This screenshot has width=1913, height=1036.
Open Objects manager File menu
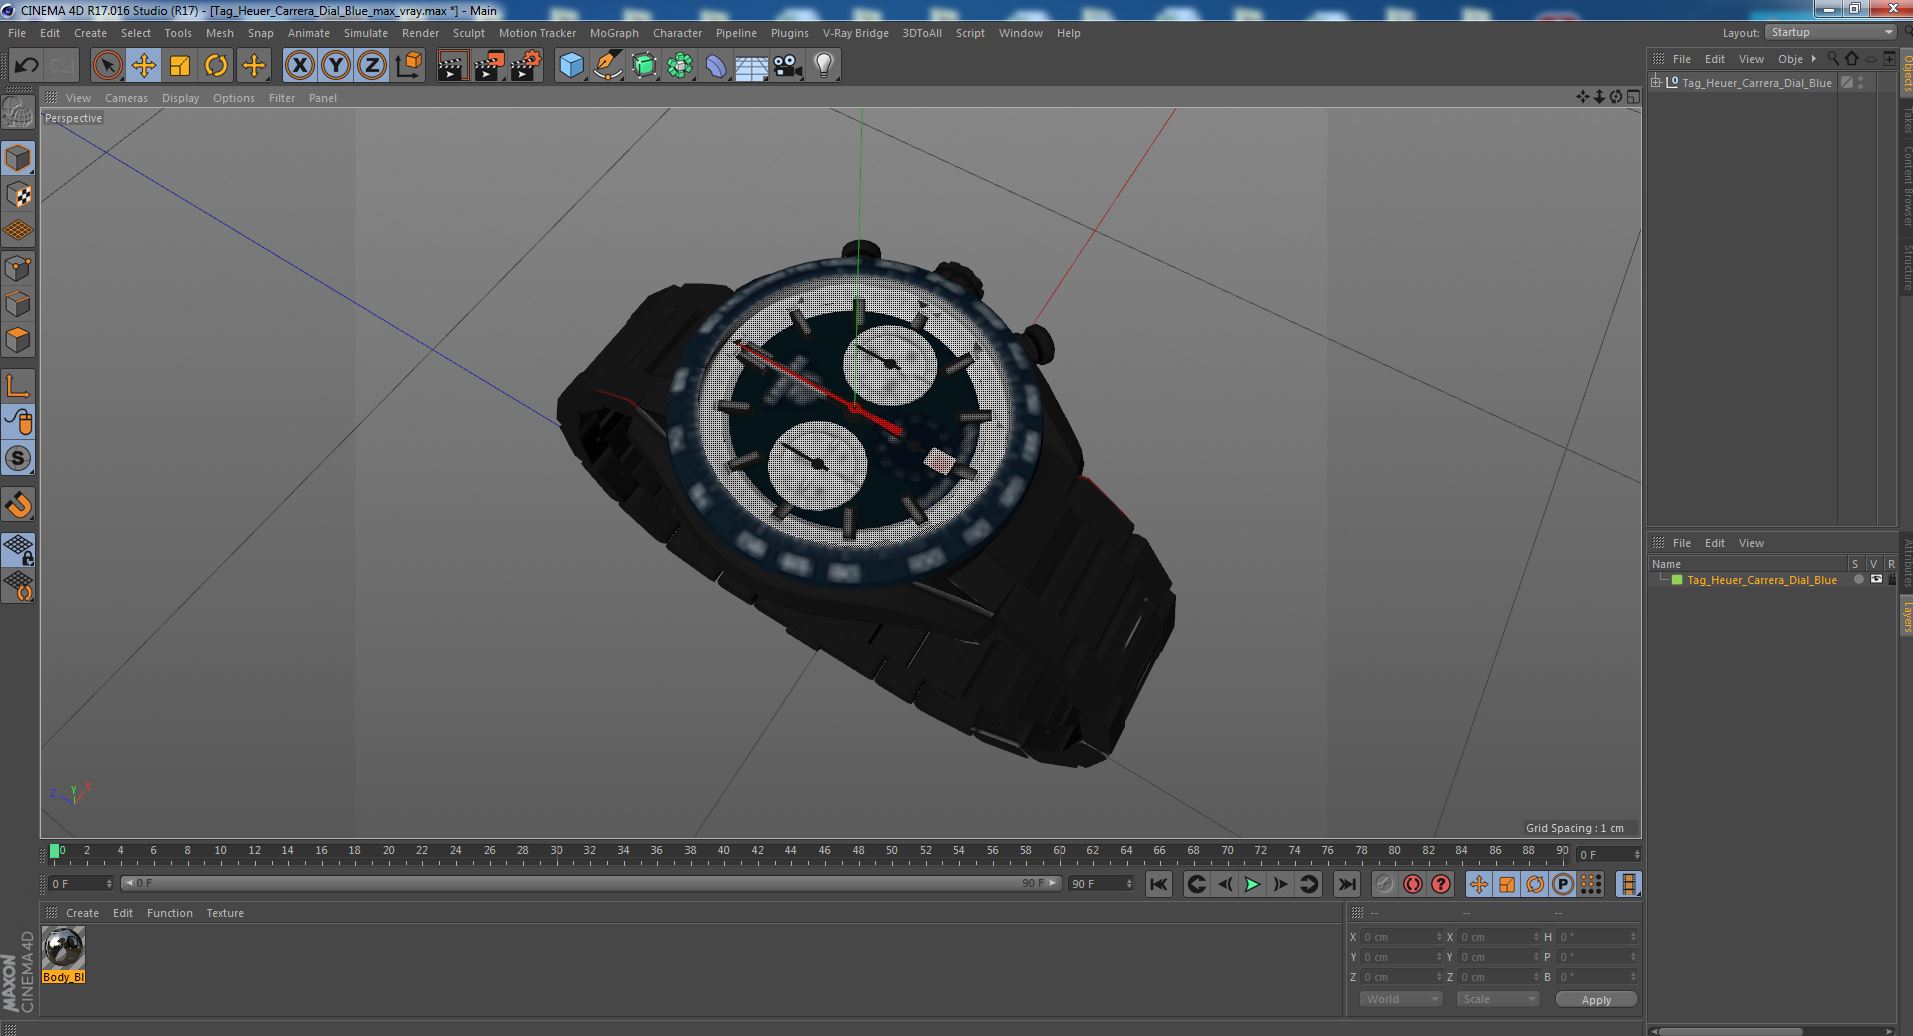click(1681, 59)
